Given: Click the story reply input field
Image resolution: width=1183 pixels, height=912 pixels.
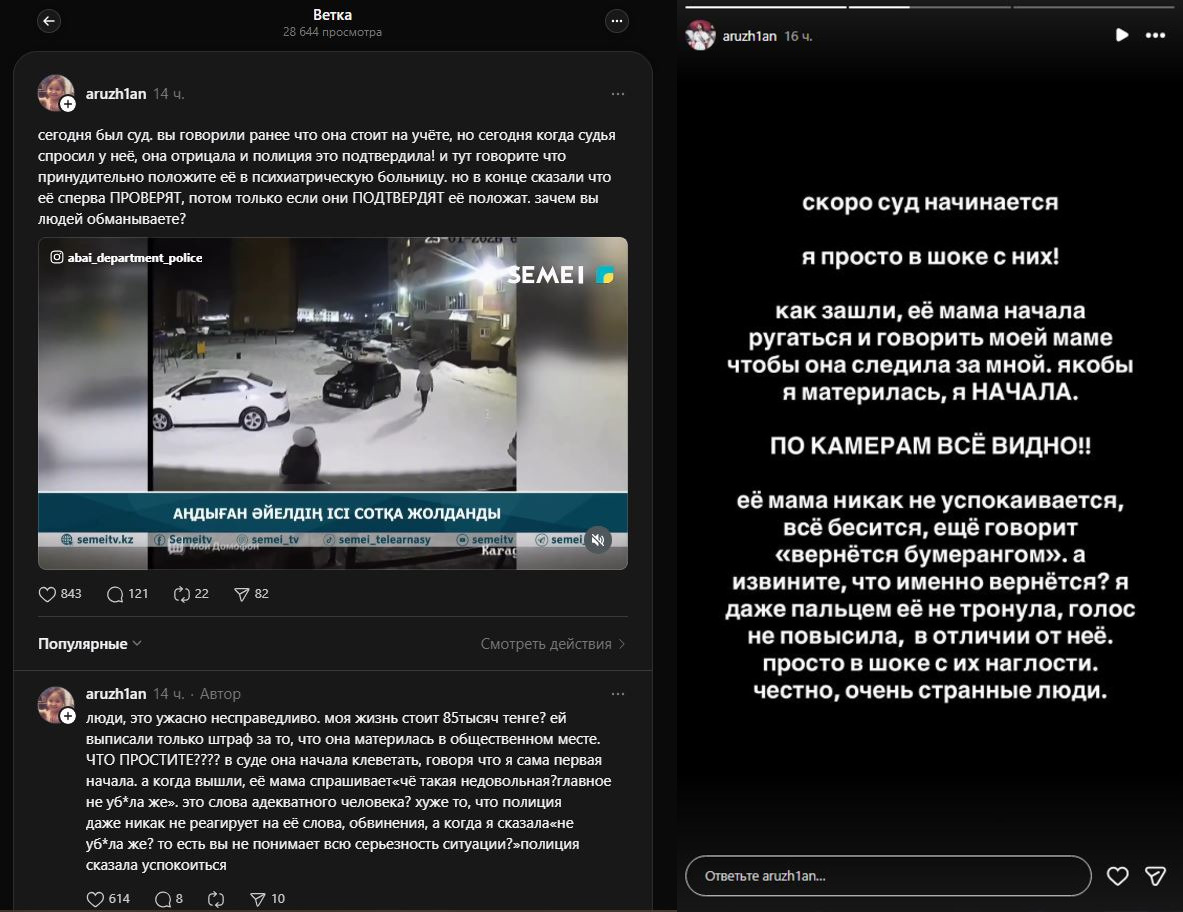Looking at the screenshot, I should tap(887, 876).
